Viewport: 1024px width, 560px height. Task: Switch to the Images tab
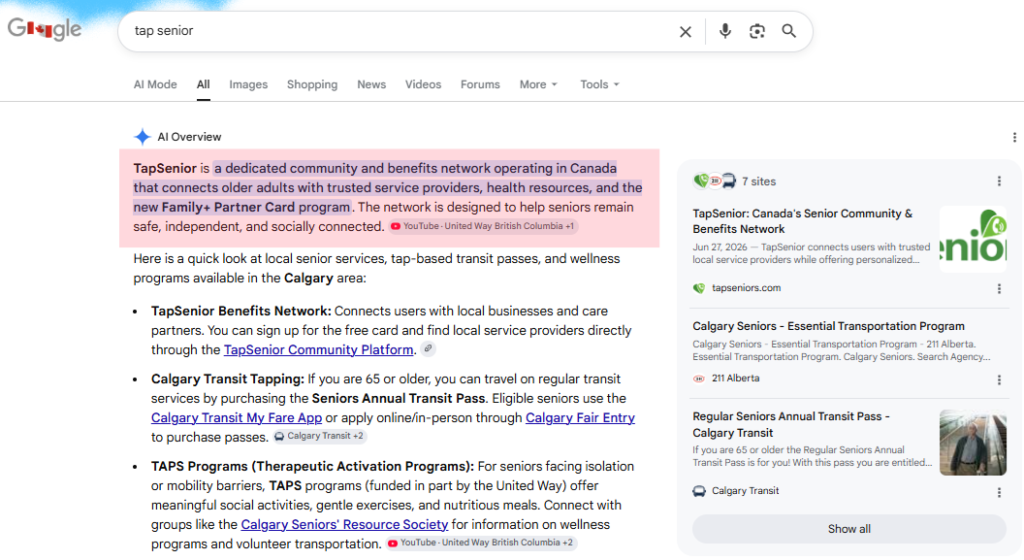(x=248, y=84)
